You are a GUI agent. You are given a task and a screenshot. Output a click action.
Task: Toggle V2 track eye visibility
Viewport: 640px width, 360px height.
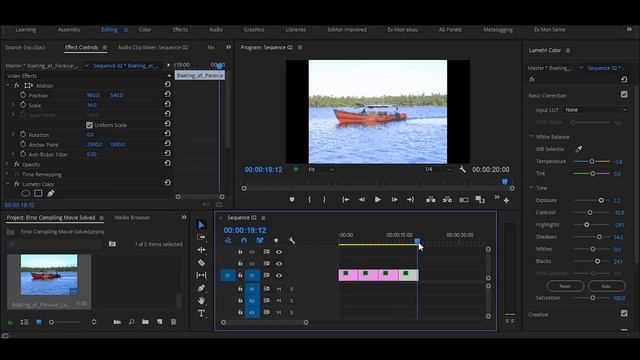(279, 264)
